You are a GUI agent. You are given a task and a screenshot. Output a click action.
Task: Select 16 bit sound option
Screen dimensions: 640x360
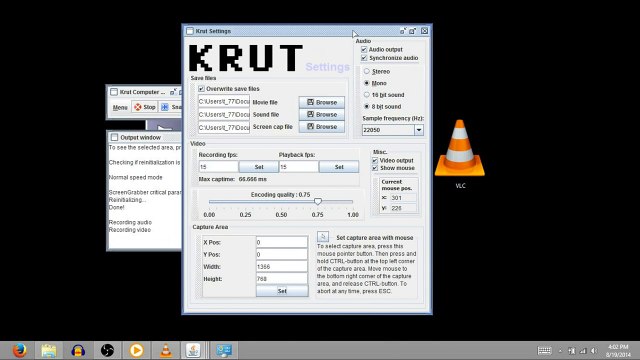tap(367, 95)
